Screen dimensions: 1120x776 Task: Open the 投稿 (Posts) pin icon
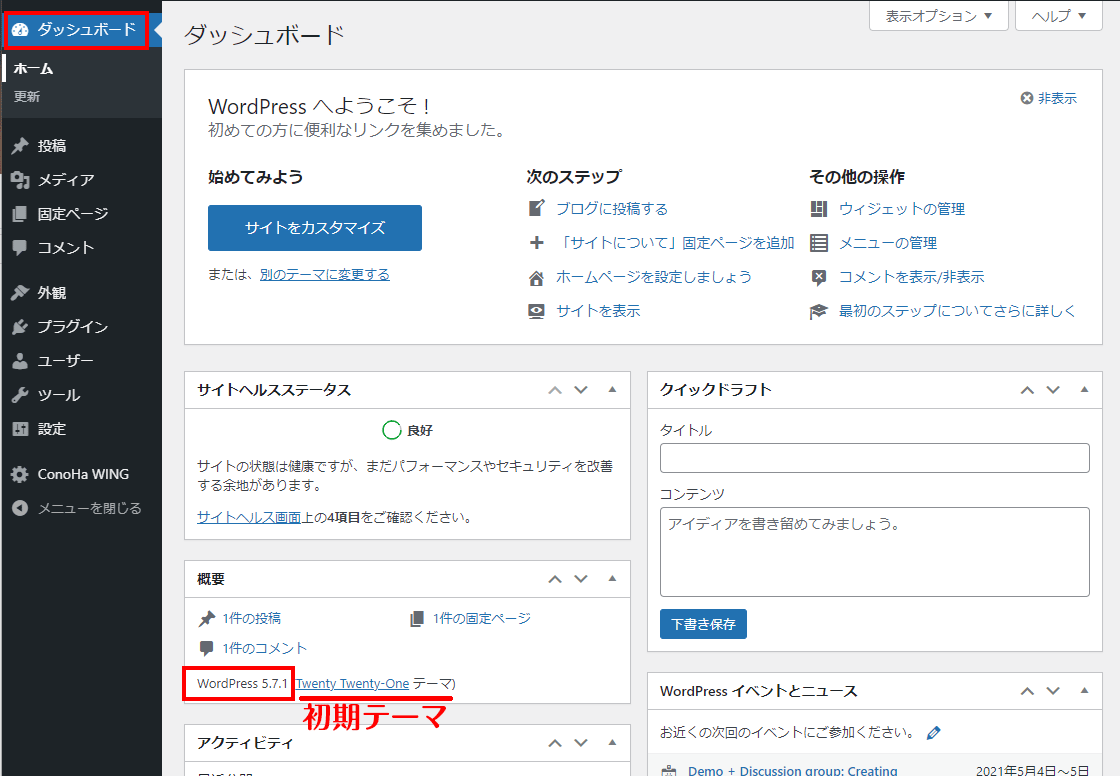(20, 146)
